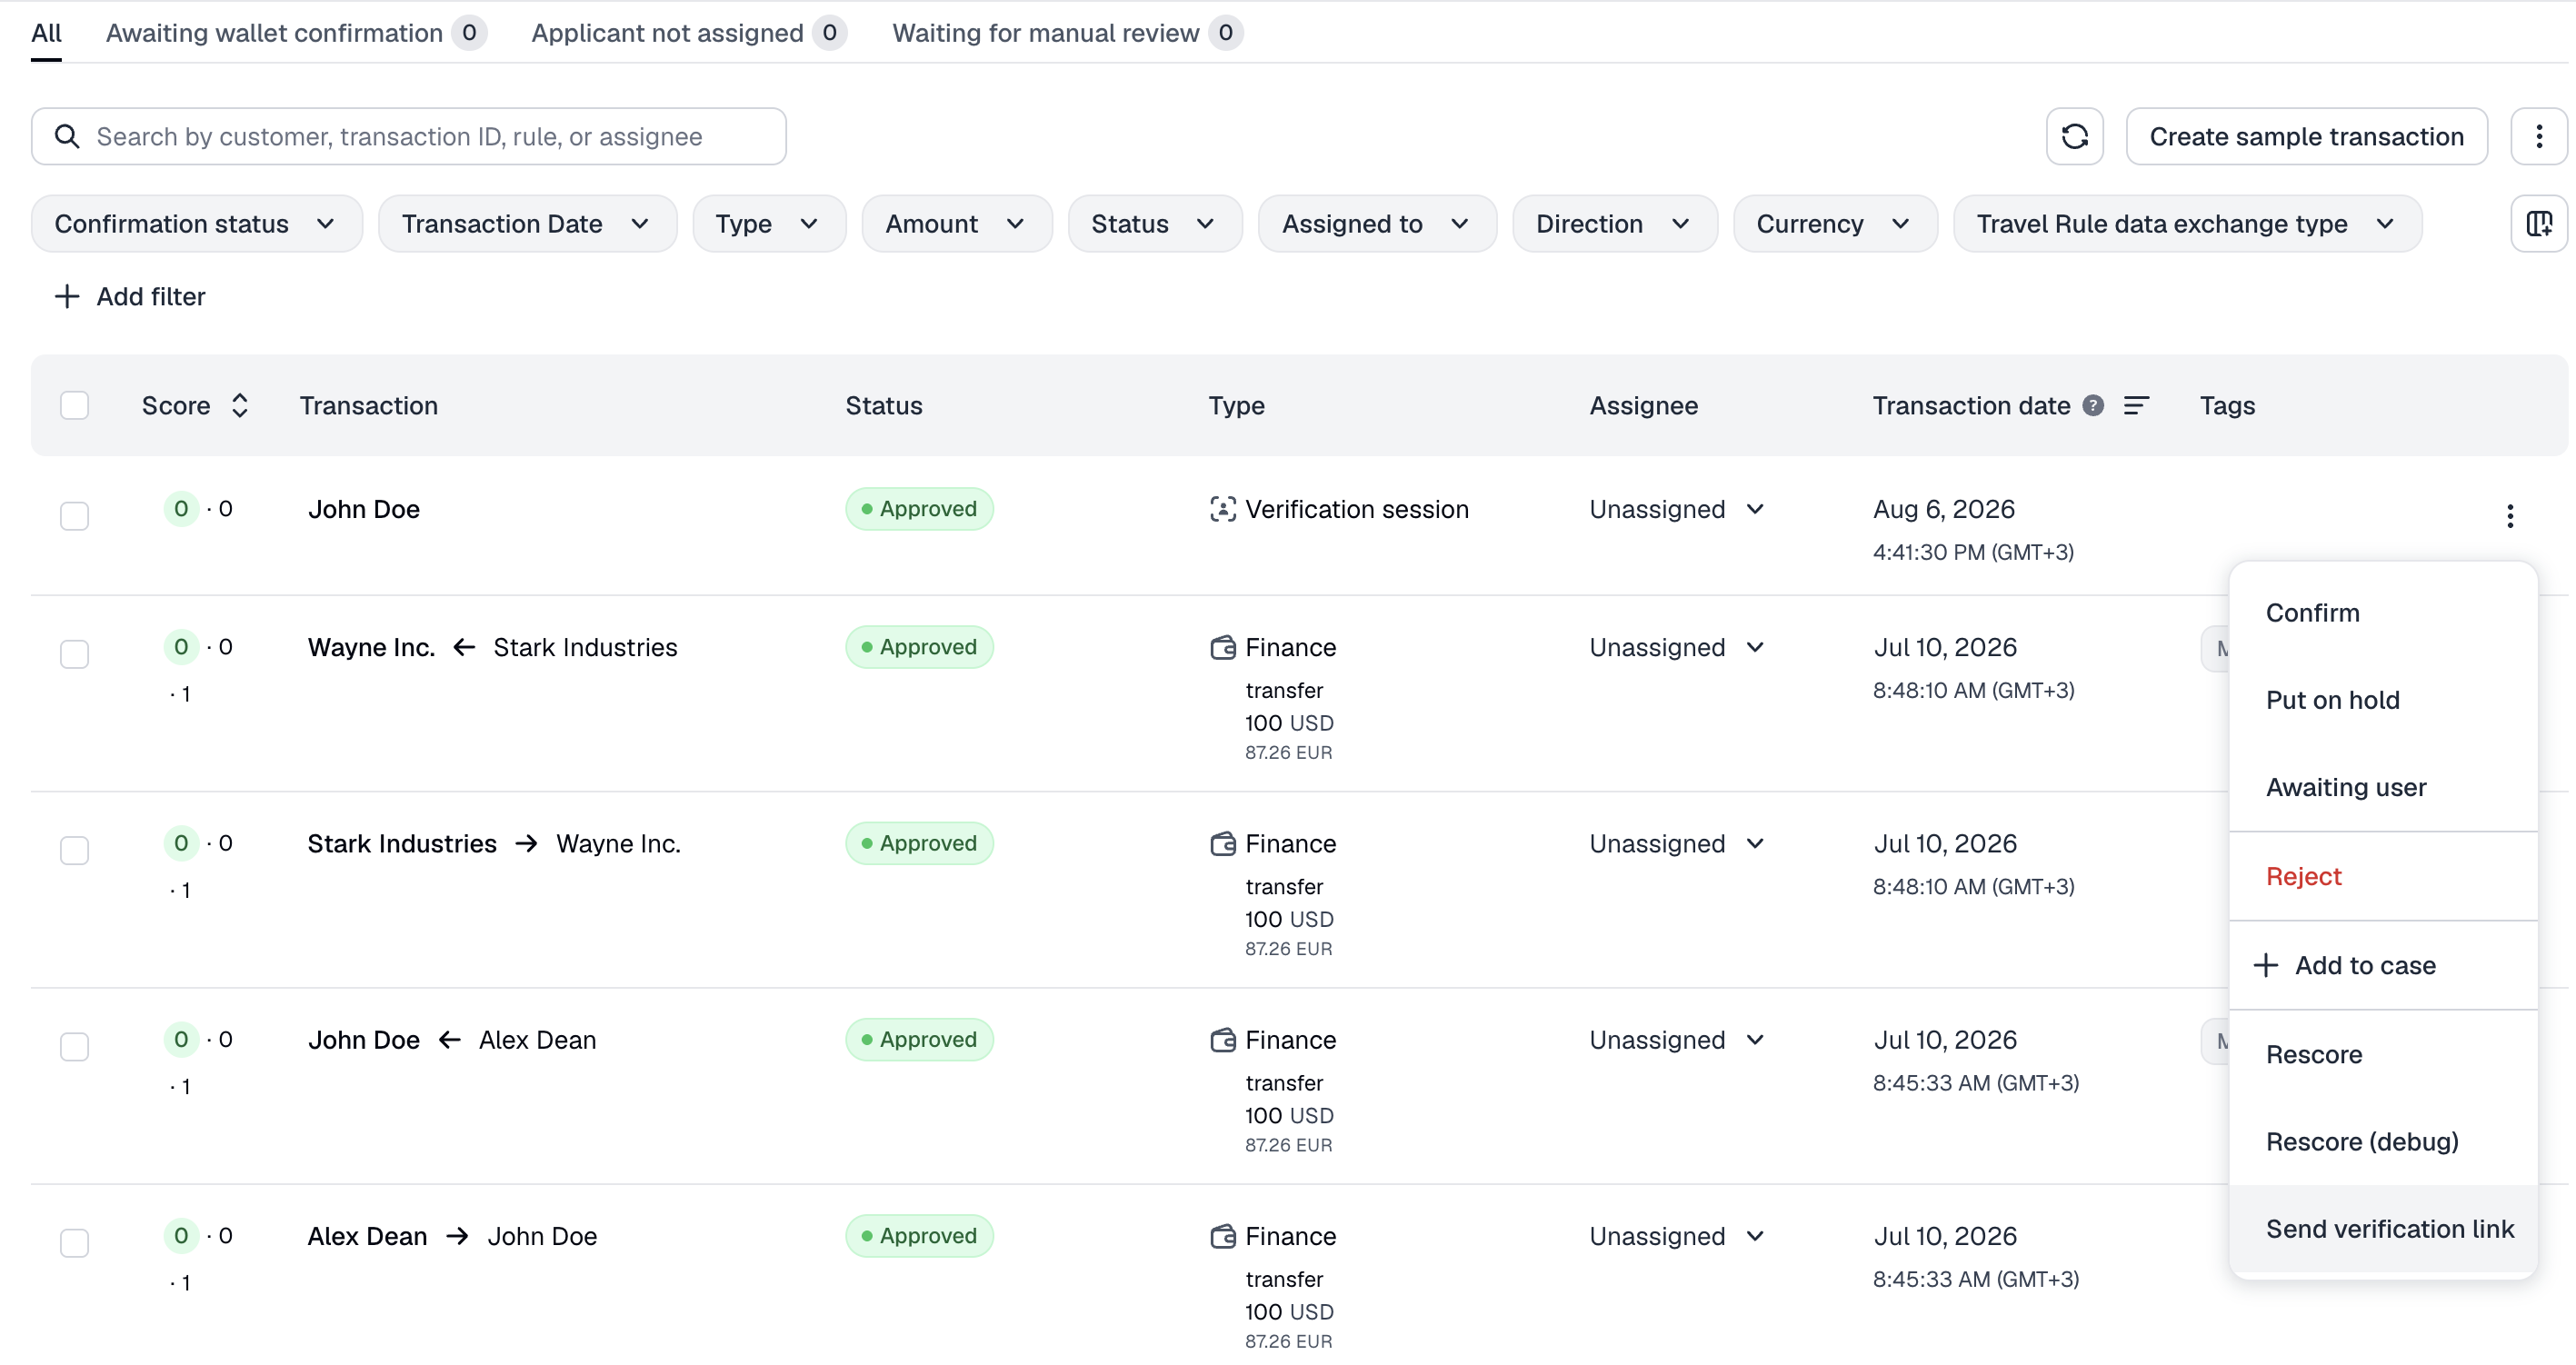Open the row actions menu for John Doe verification
The height and width of the screenshot is (1365, 2576).
pyautogui.click(x=2510, y=516)
